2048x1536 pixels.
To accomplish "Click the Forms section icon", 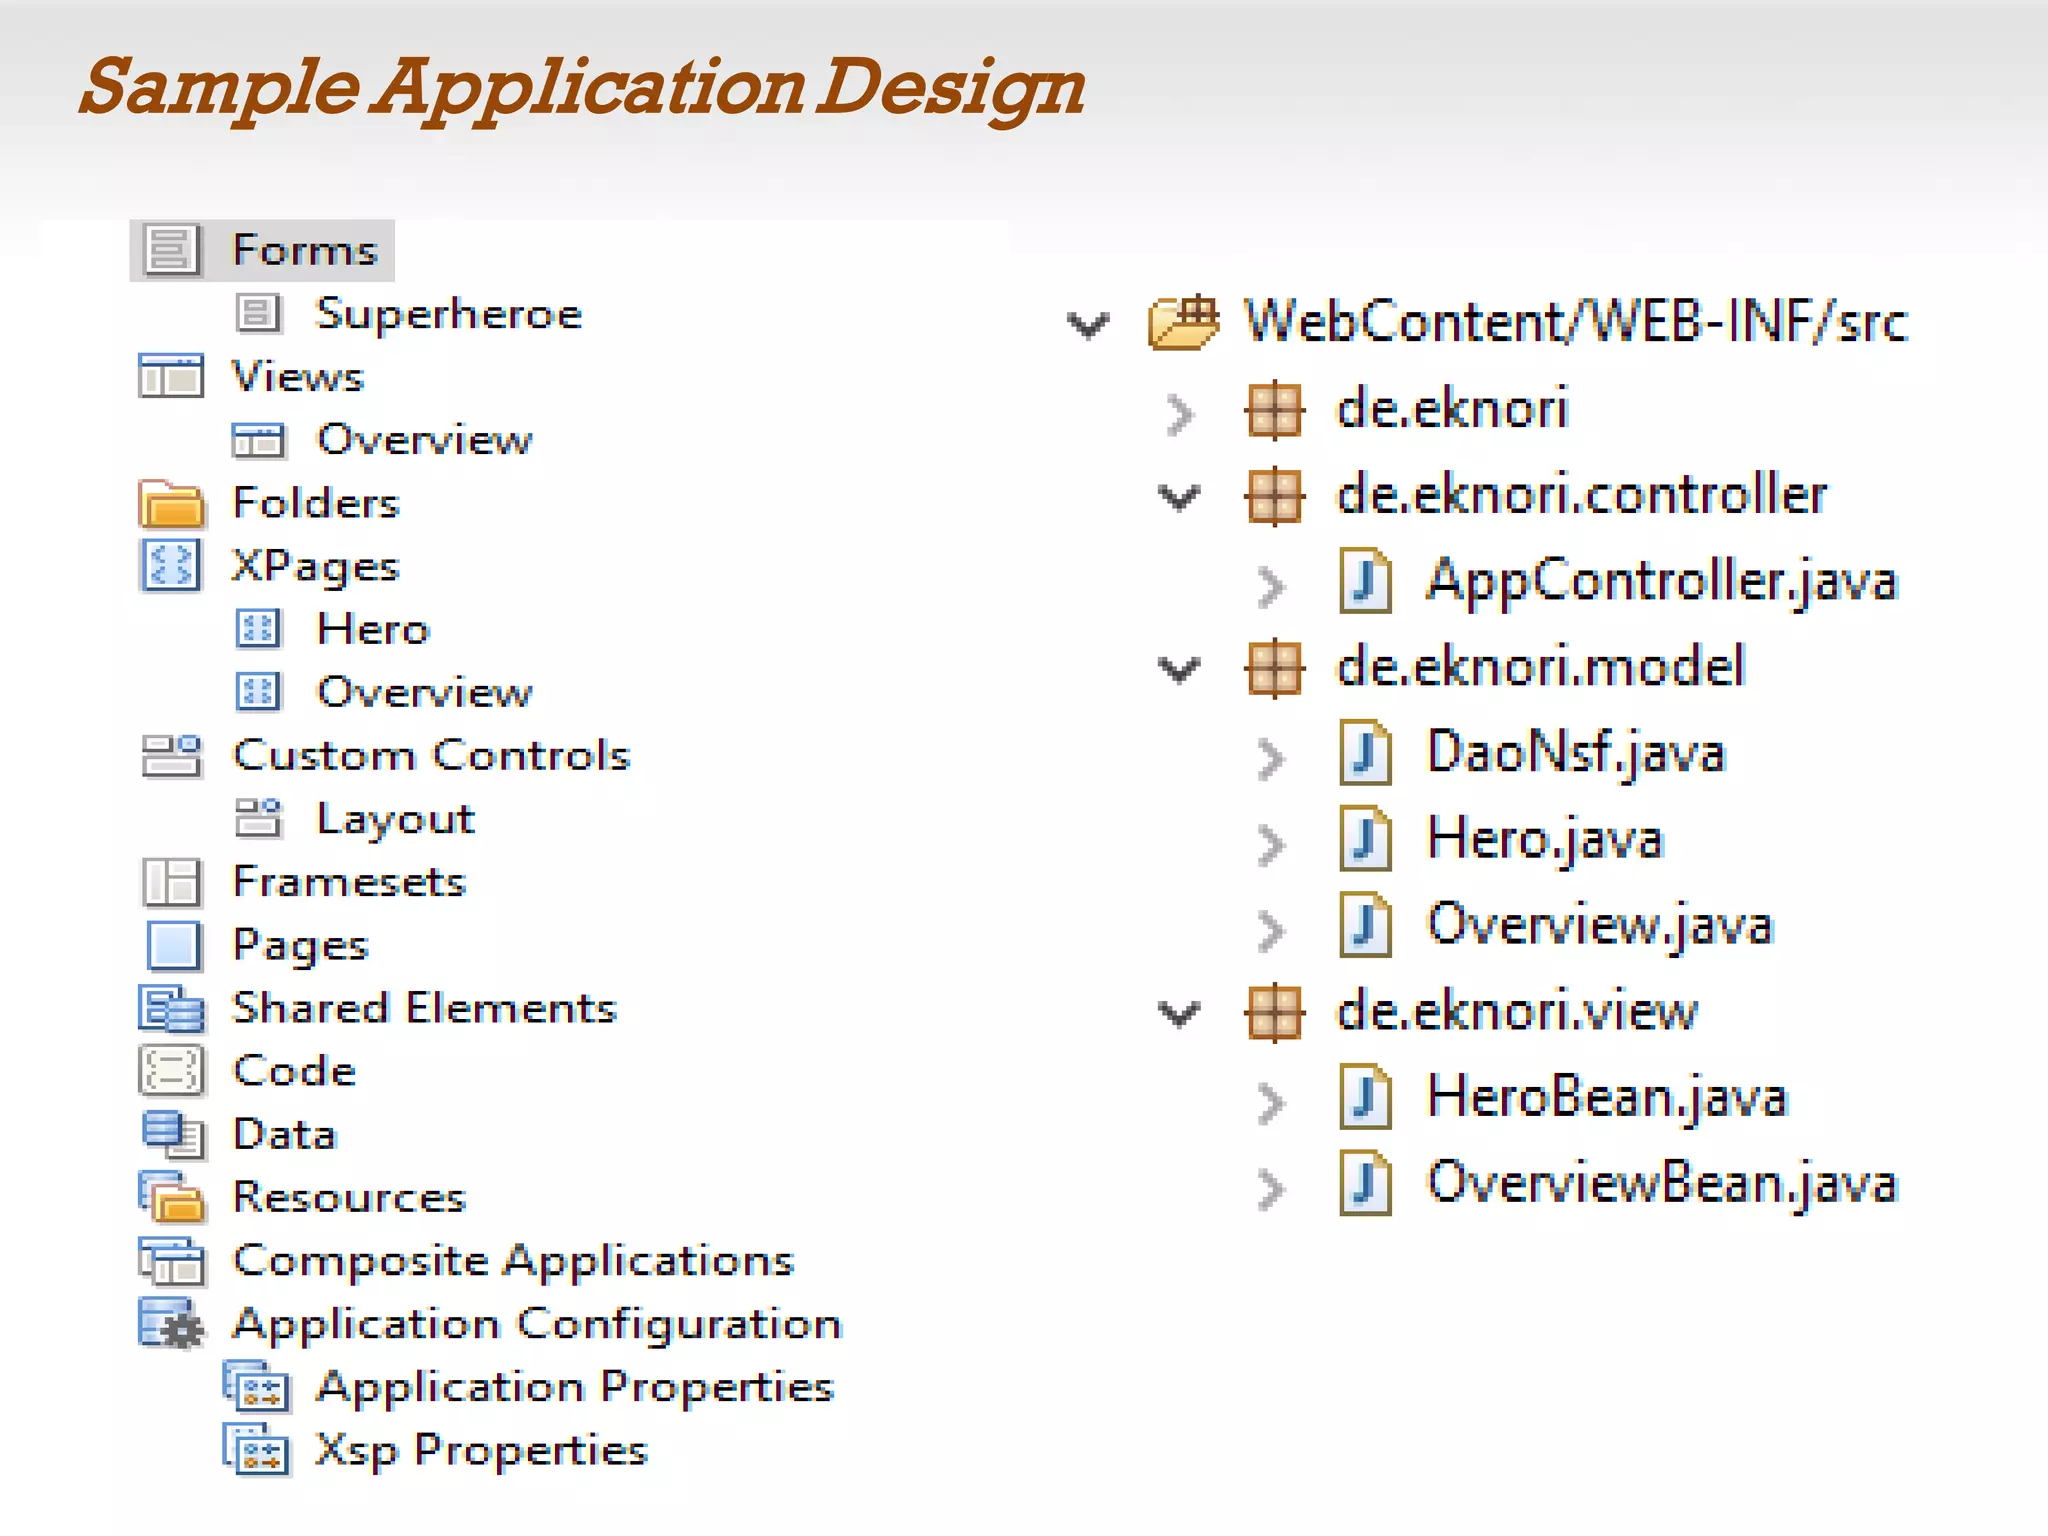I will (x=170, y=250).
